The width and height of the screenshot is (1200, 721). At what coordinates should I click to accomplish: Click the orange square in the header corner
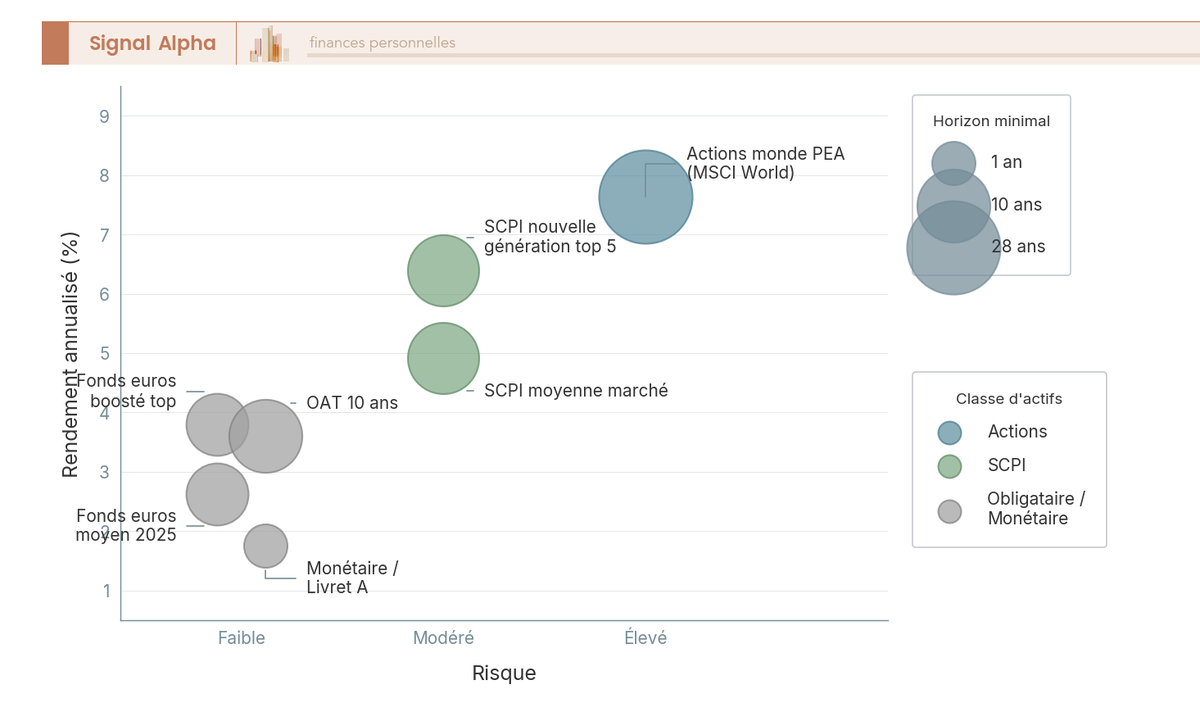[55, 43]
